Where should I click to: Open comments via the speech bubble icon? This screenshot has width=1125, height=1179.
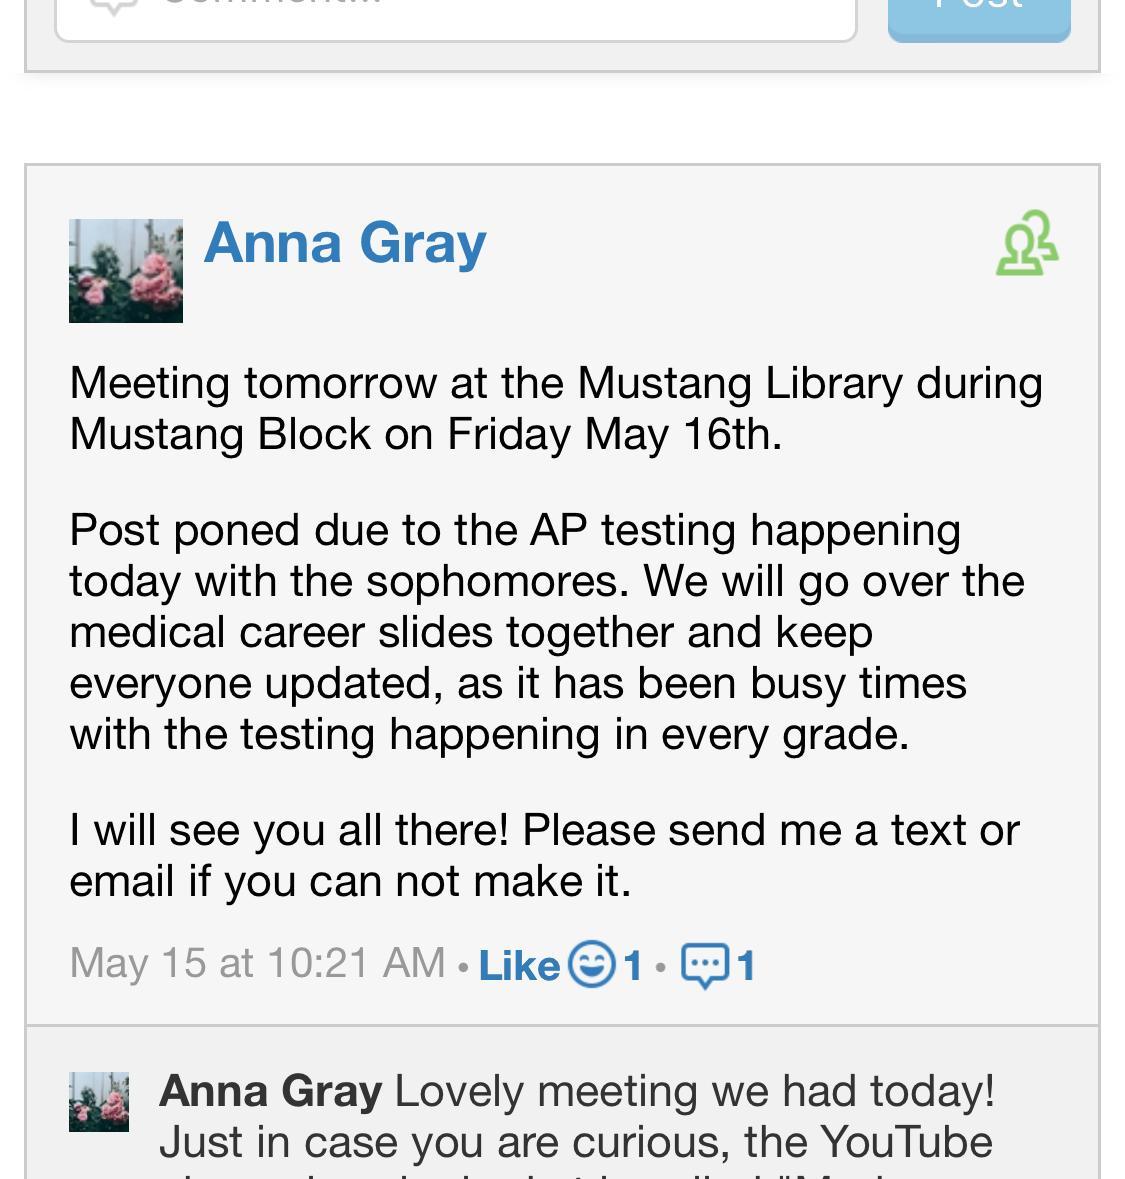click(704, 966)
